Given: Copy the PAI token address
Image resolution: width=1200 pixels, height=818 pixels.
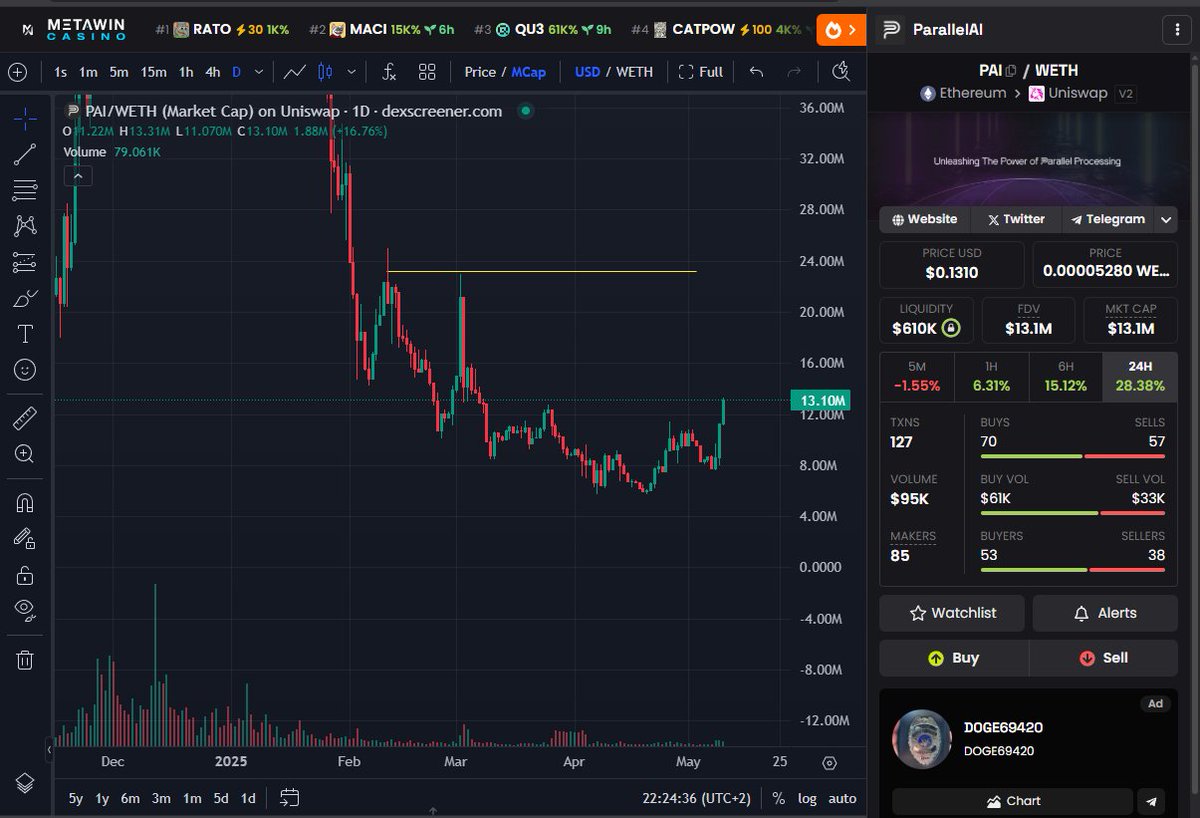Looking at the screenshot, I should (x=1012, y=71).
